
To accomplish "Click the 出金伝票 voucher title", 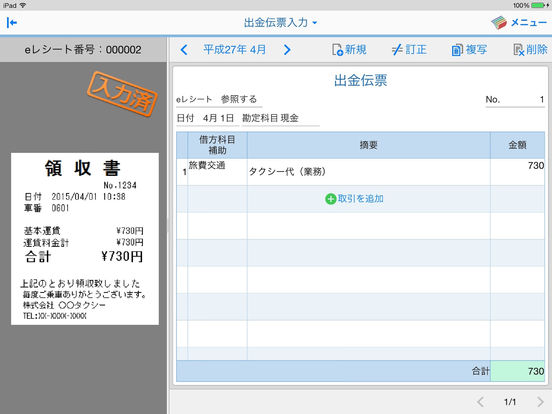I will tap(360, 81).
